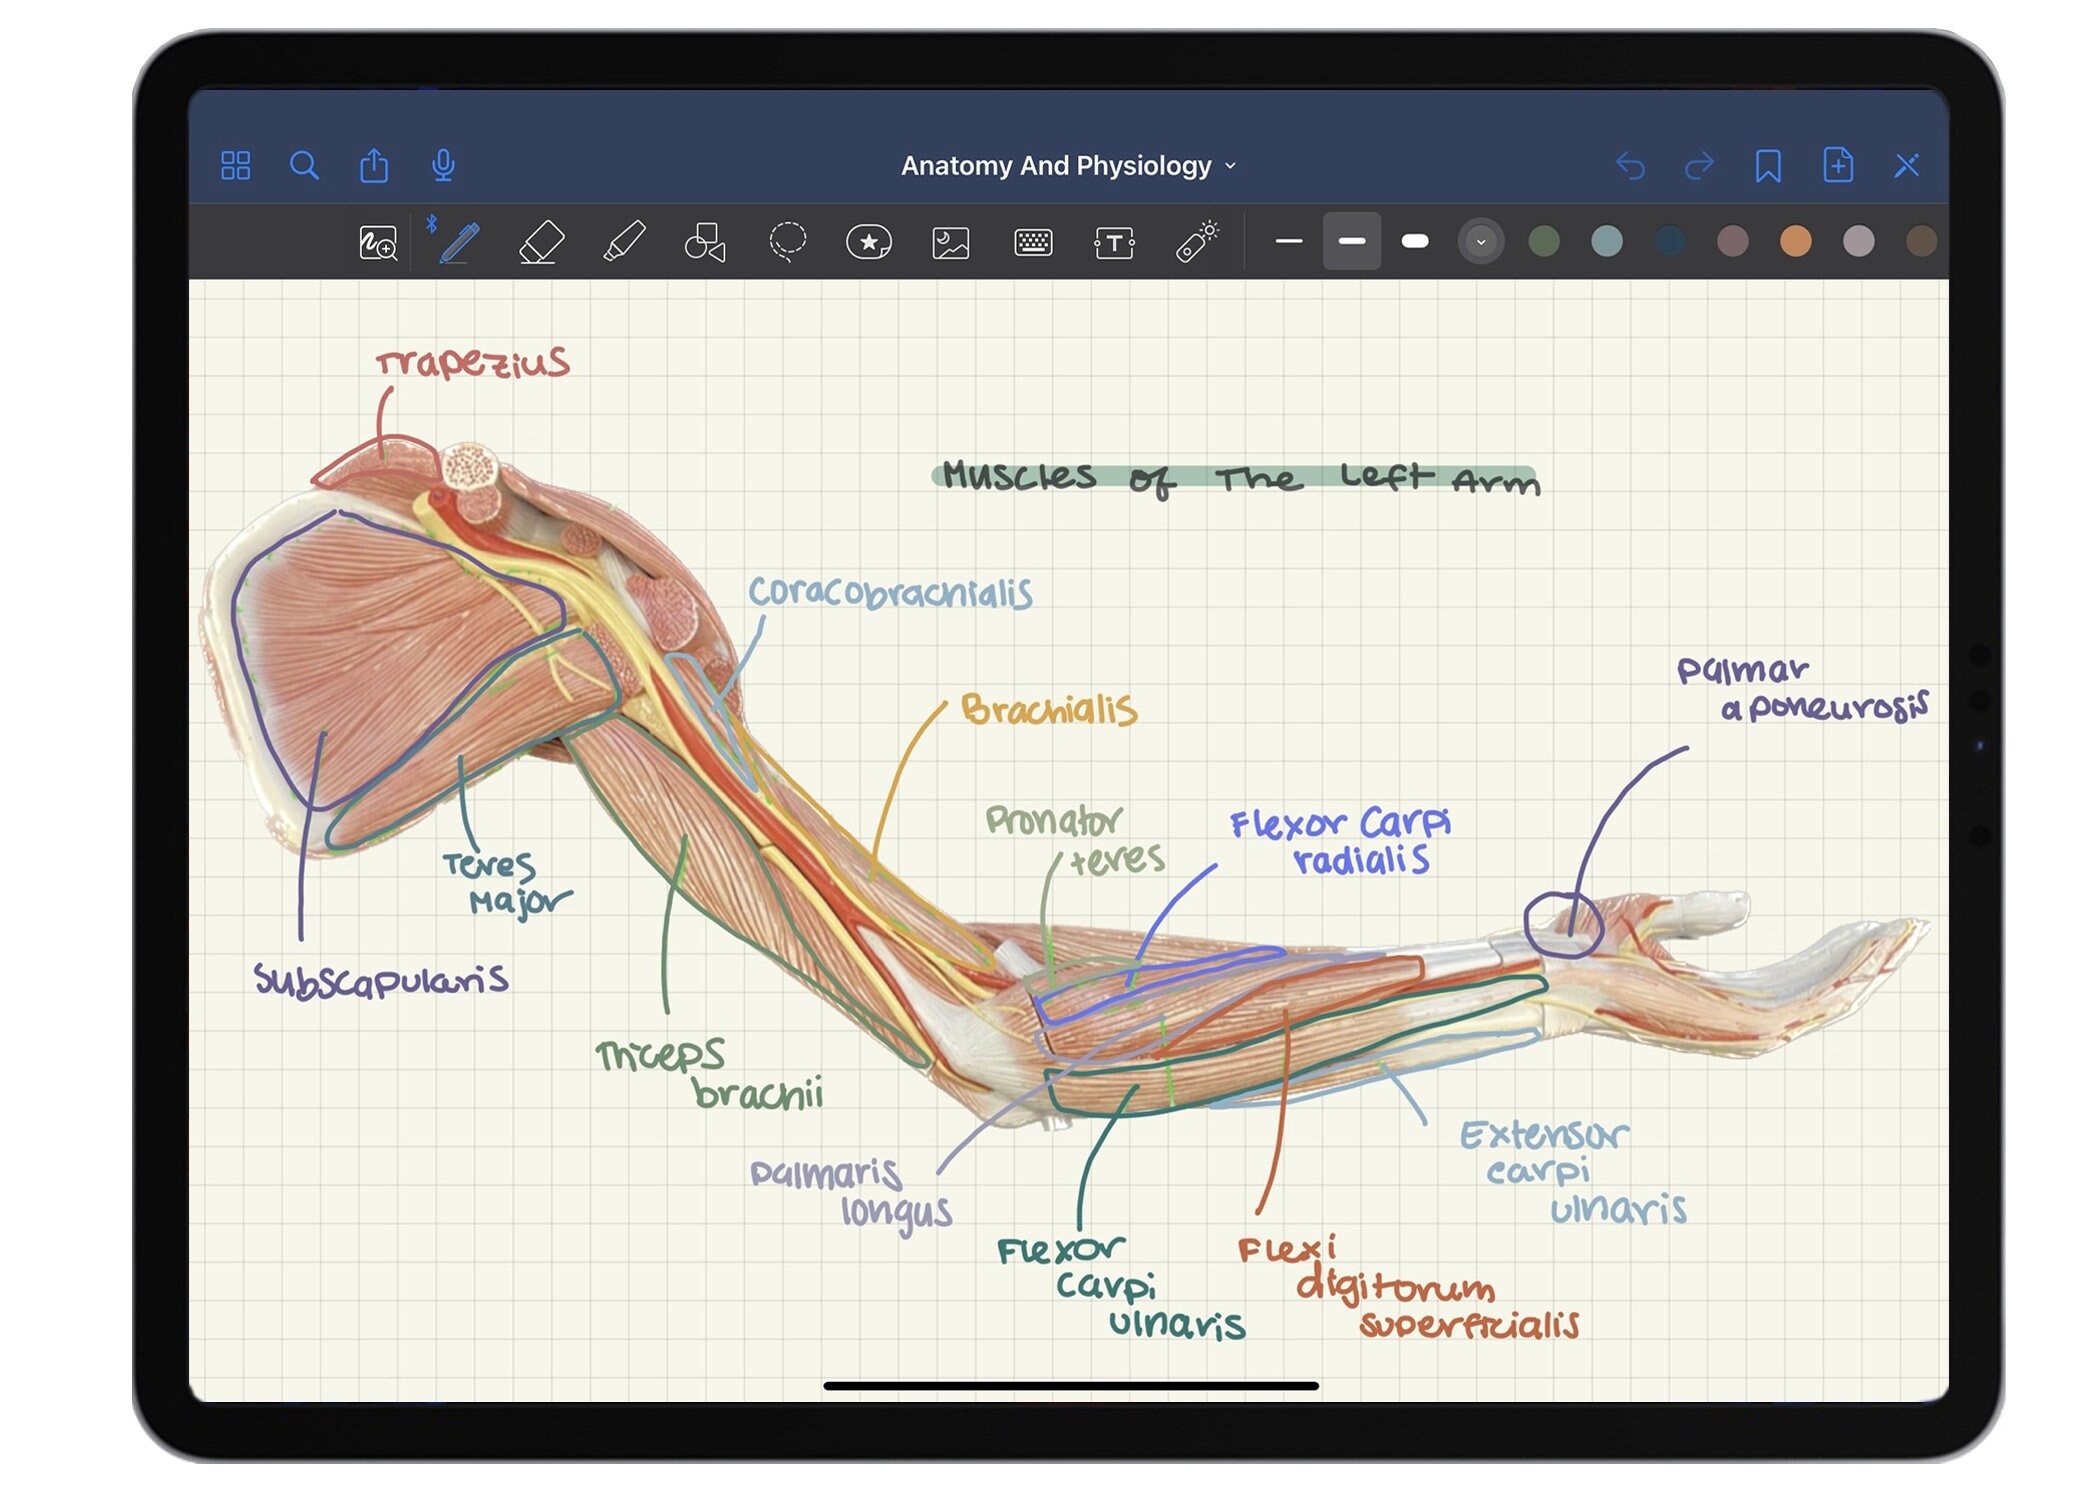Viewport: 2100px width, 1500px height.
Task: Open the Elements sticker tool
Action: (868, 242)
